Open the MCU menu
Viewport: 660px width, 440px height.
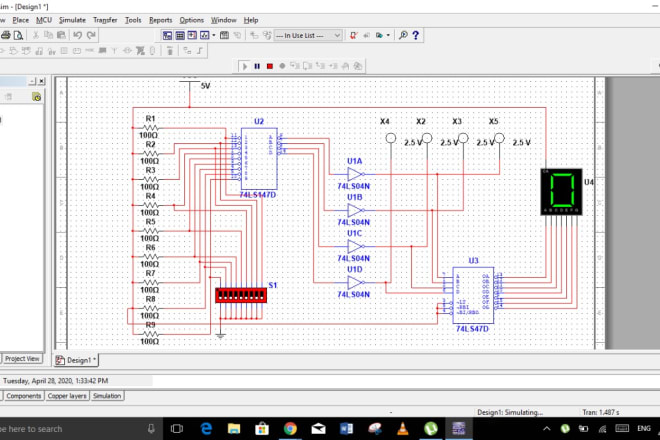pyautogui.click(x=44, y=20)
